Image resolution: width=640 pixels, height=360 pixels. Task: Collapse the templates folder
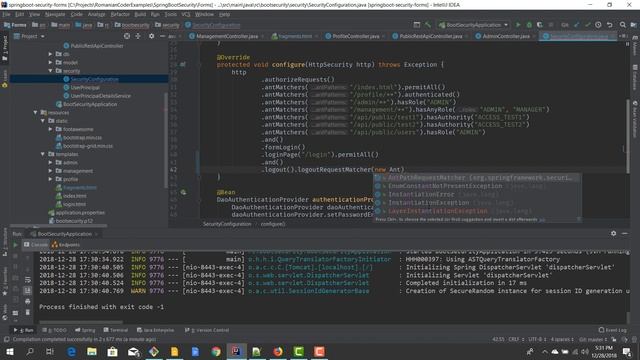coord(43,154)
